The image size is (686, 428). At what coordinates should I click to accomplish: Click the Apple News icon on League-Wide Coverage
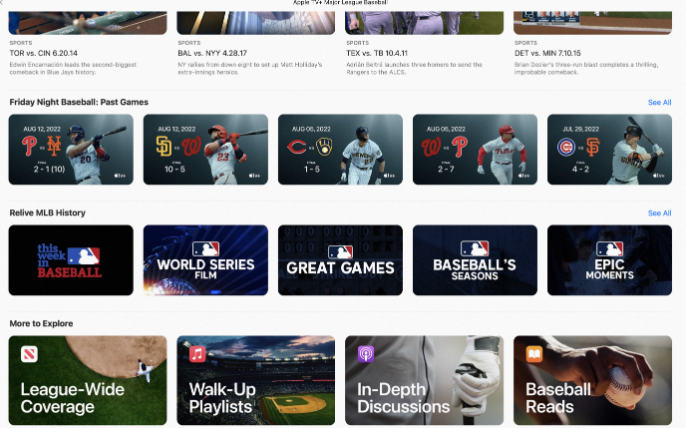[29, 354]
